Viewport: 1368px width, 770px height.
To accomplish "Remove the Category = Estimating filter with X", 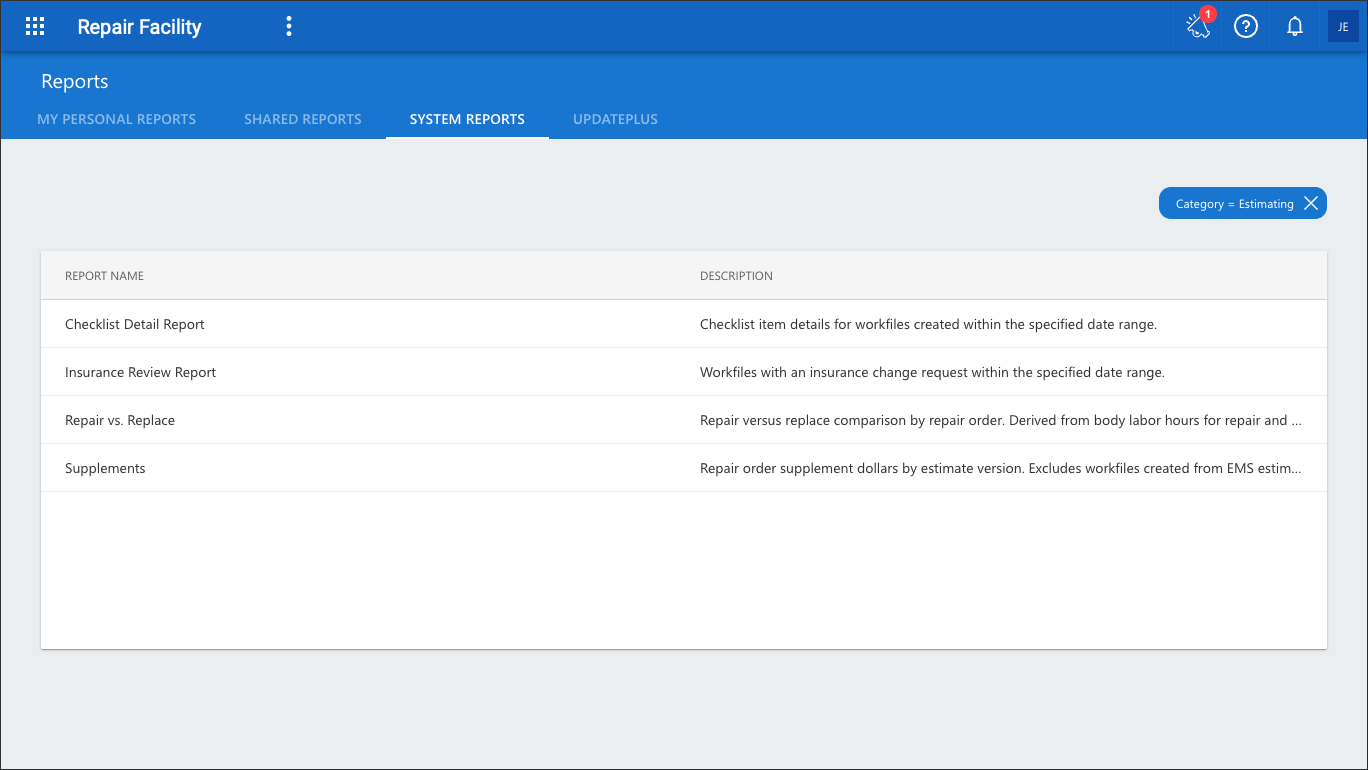I will (1311, 204).
